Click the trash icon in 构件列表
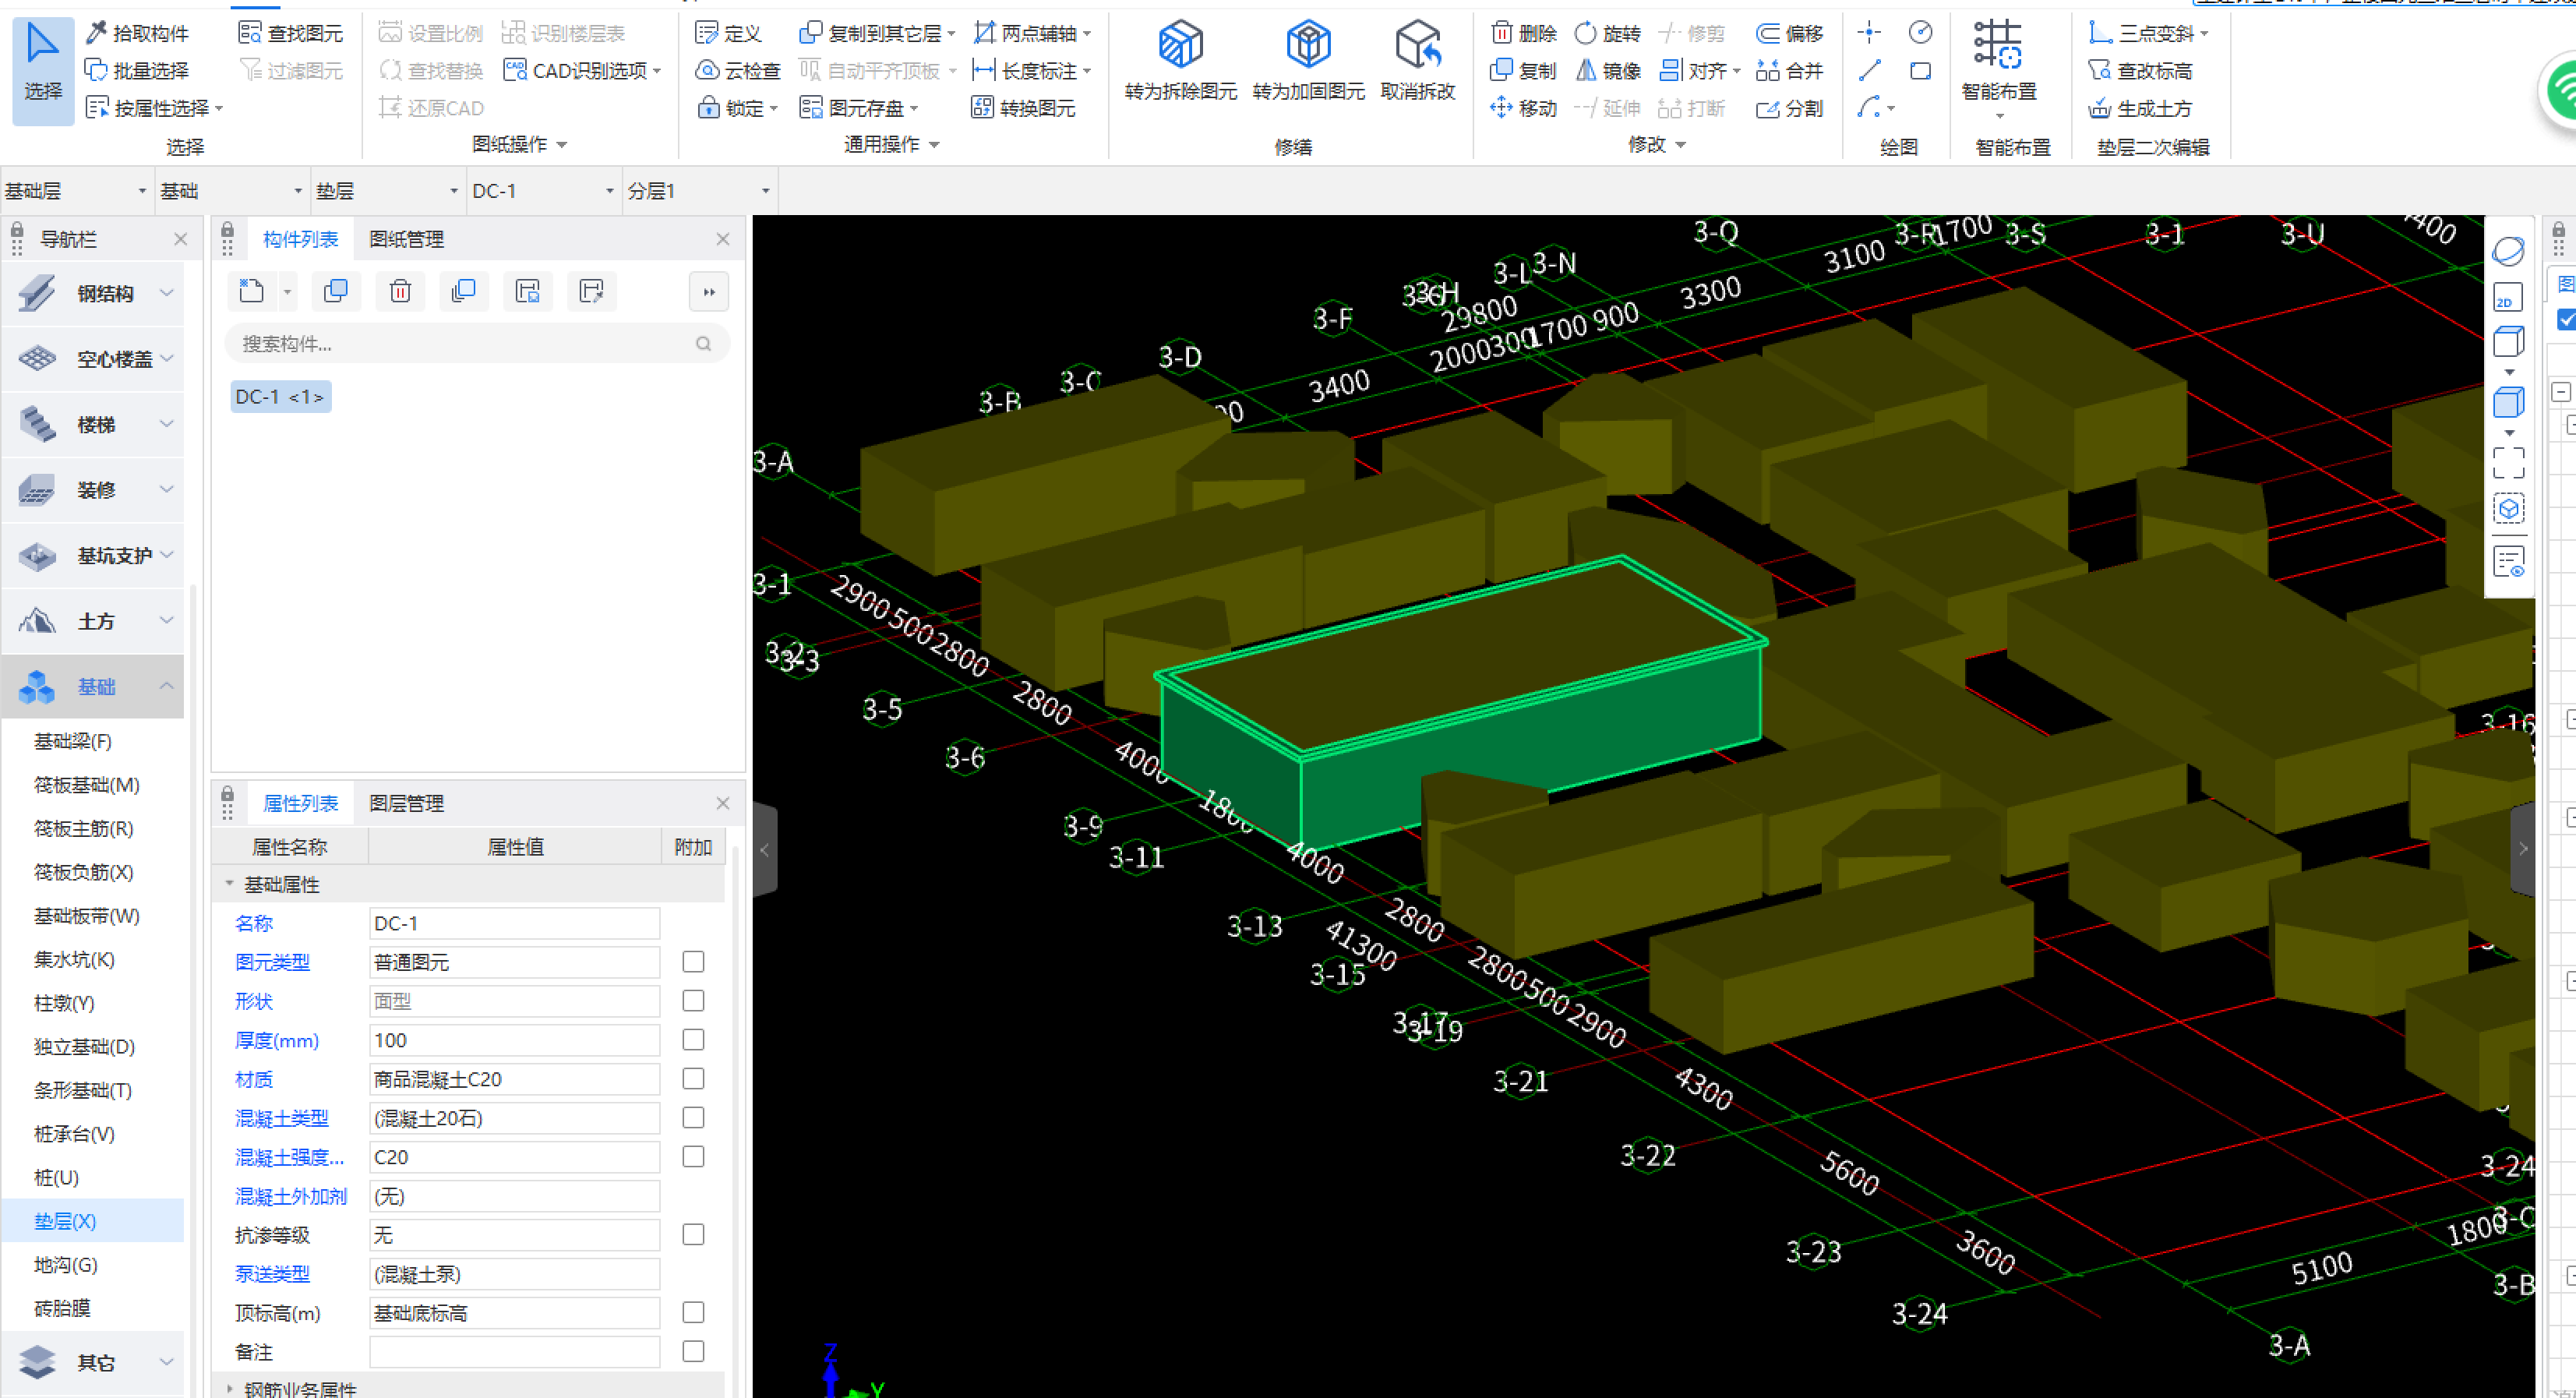Screen dimensions: 2576x1398 click(400, 291)
